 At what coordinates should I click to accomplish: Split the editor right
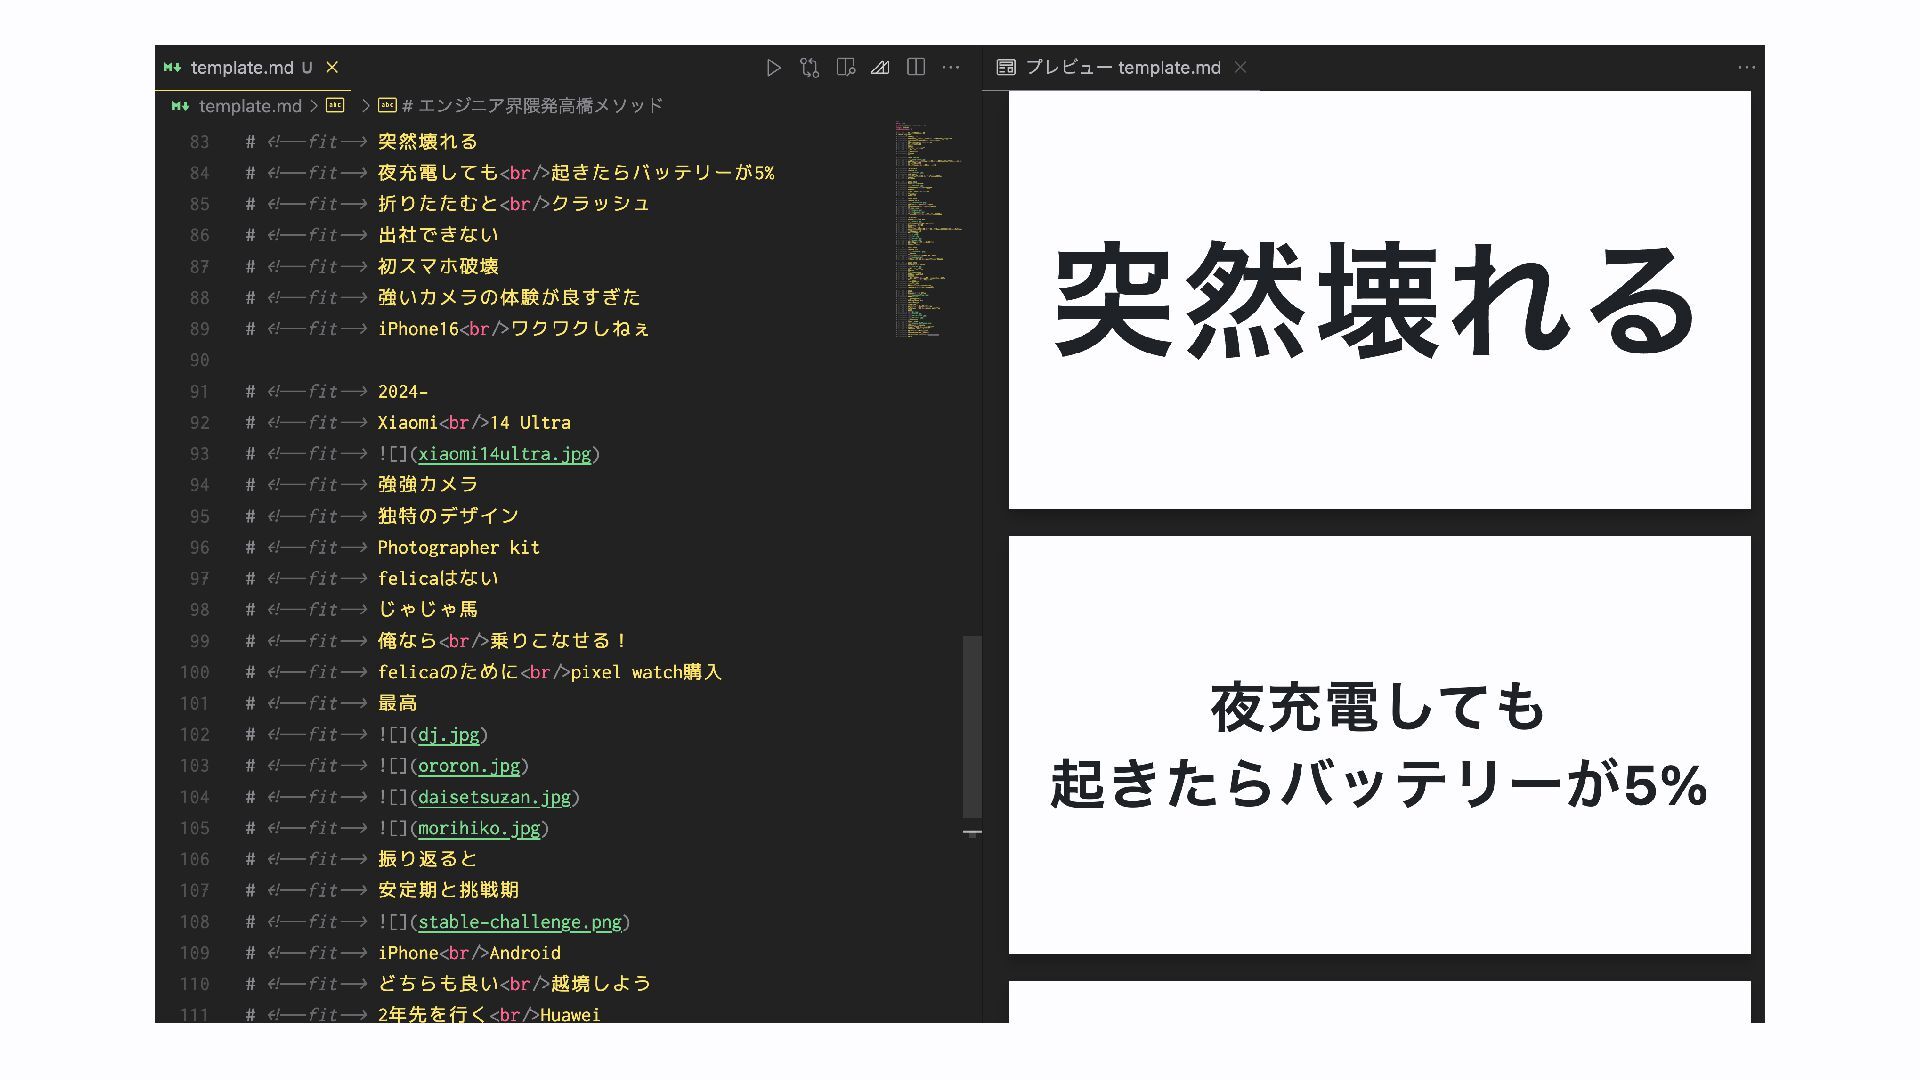point(915,67)
